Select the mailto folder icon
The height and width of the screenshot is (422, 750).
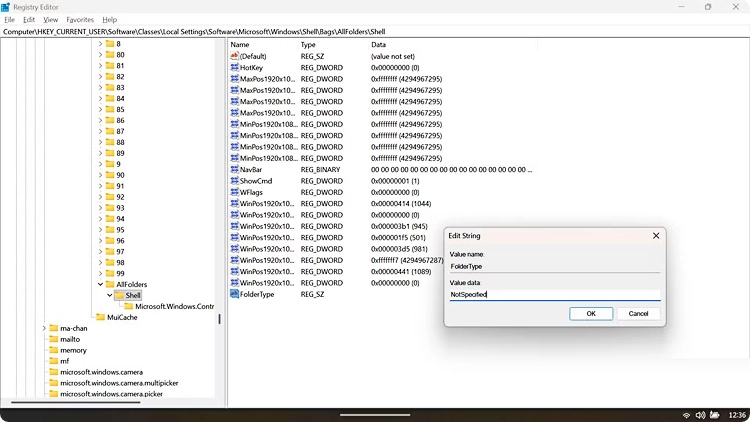(x=54, y=339)
